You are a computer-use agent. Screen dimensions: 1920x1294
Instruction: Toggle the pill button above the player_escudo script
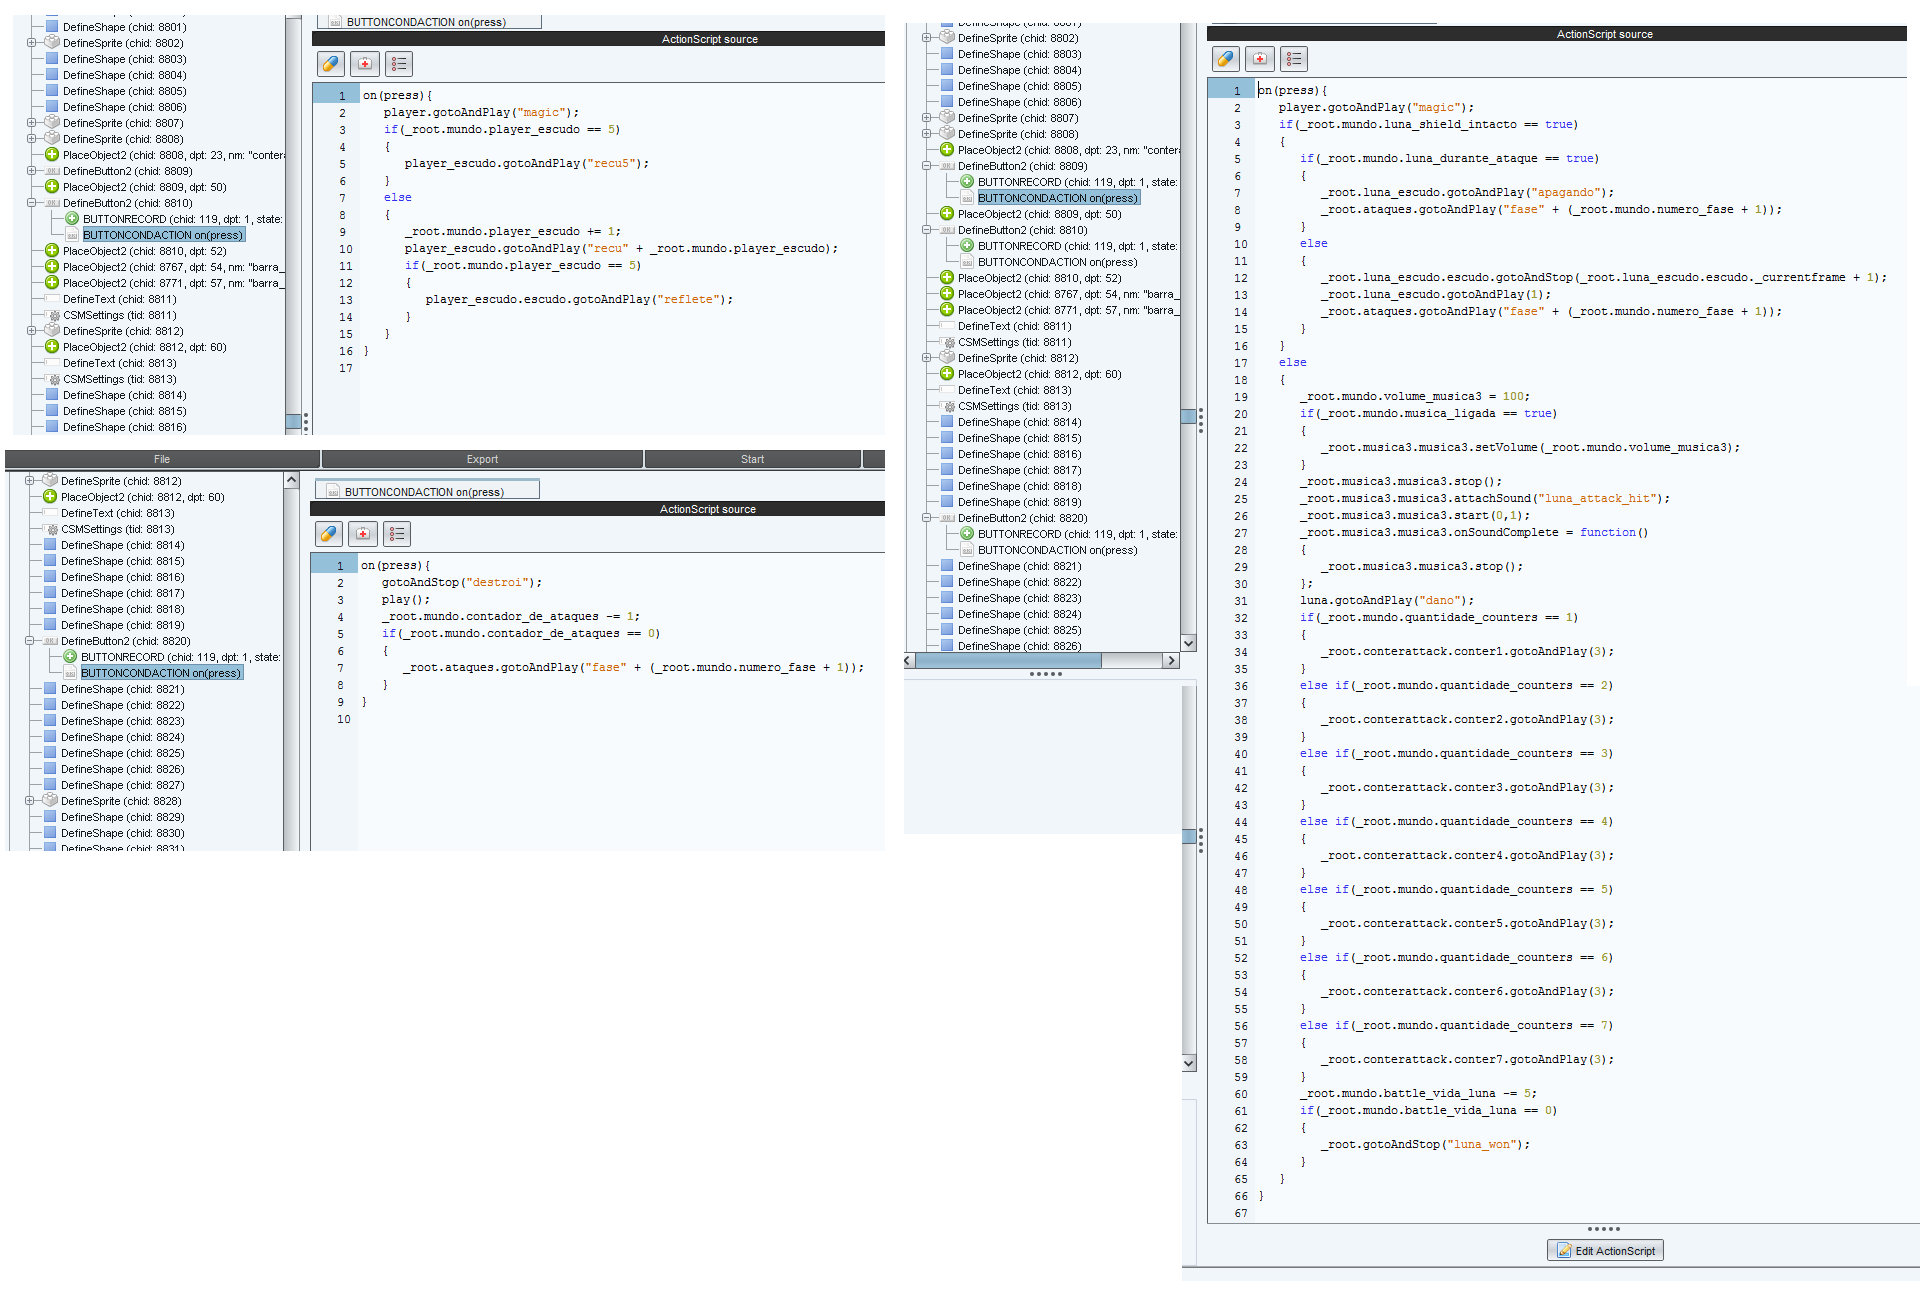coord(331,64)
